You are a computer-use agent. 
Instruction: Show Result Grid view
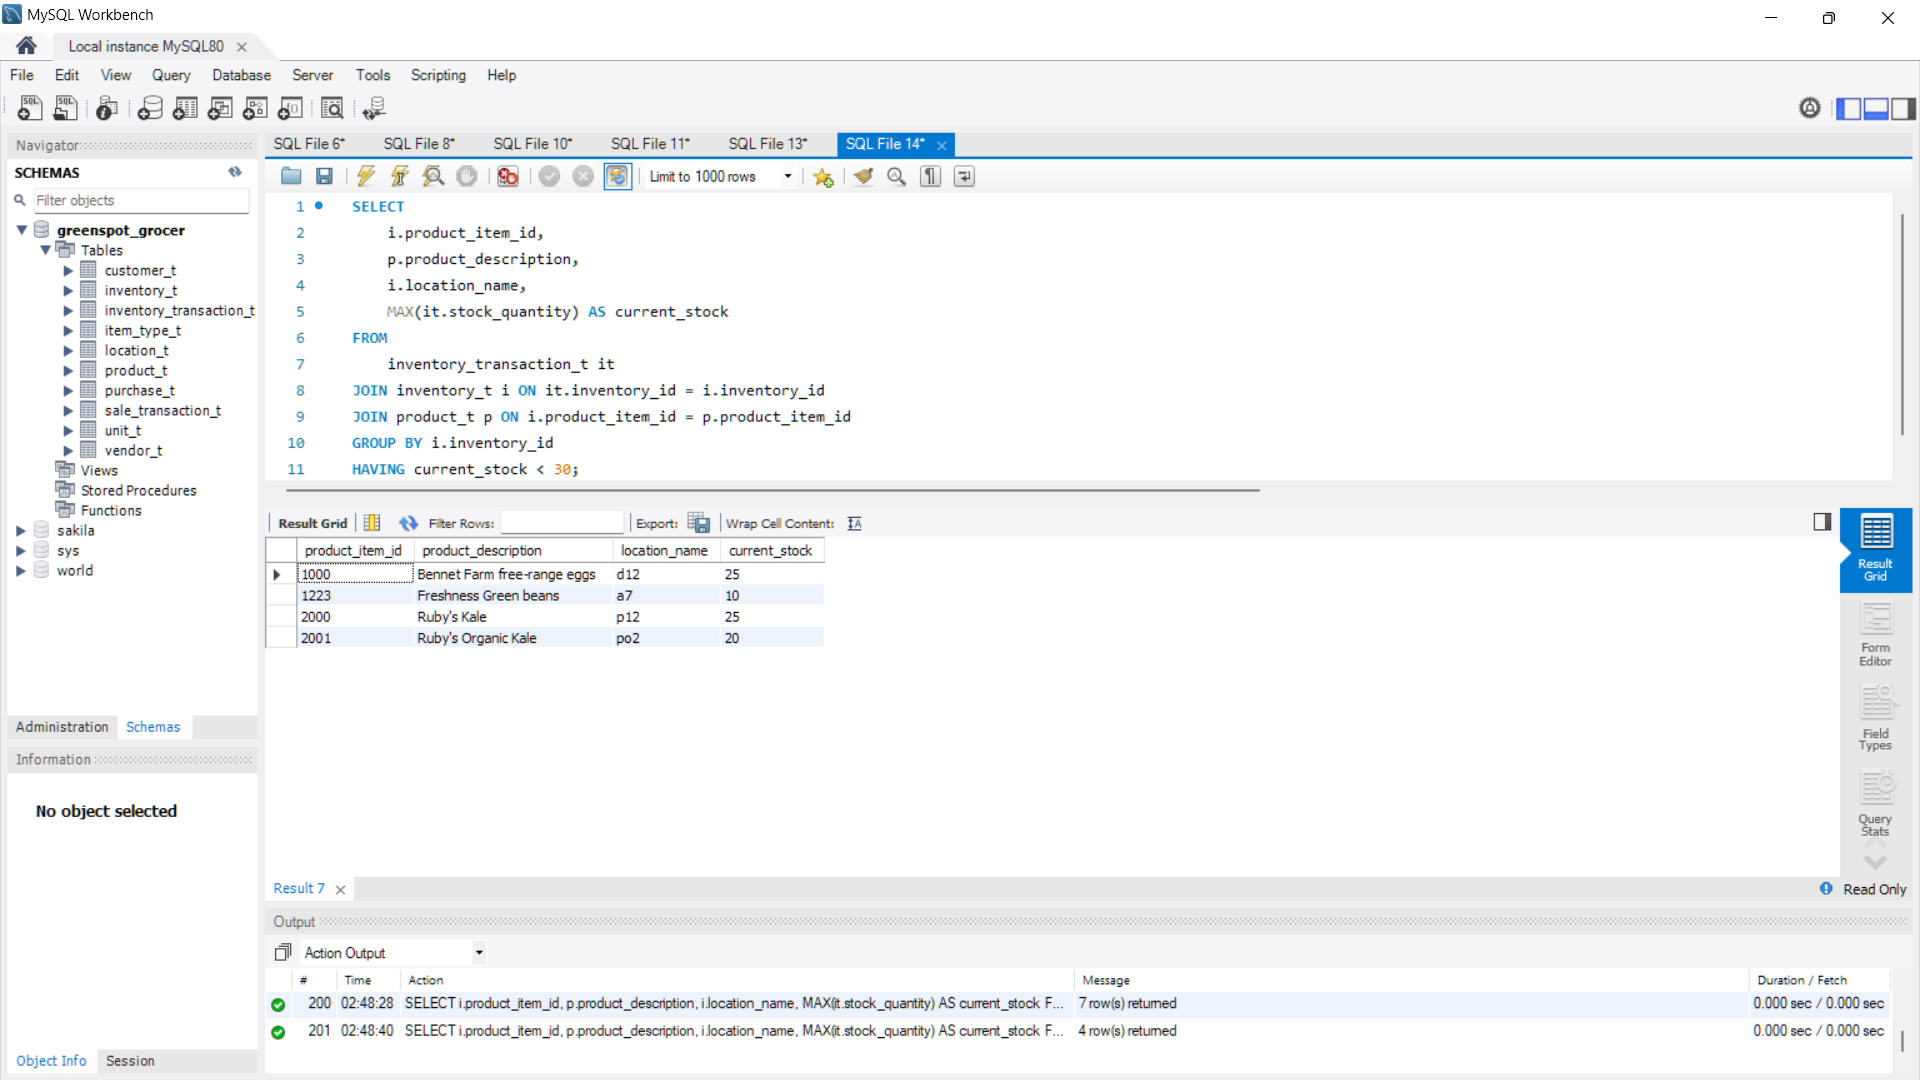[x=1875, y=549]
